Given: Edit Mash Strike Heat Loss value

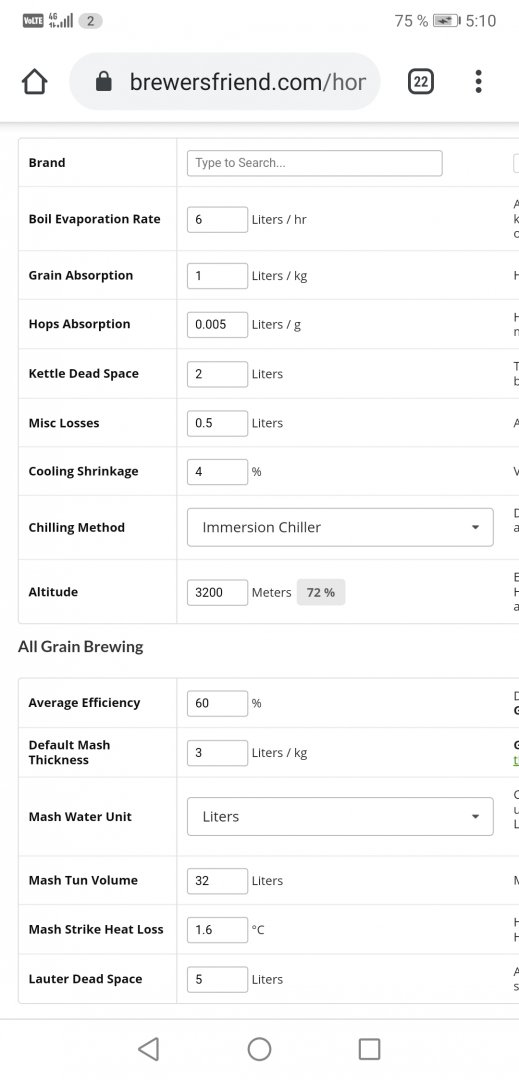Looking at the screenshot, I should [x=217, y=930].
